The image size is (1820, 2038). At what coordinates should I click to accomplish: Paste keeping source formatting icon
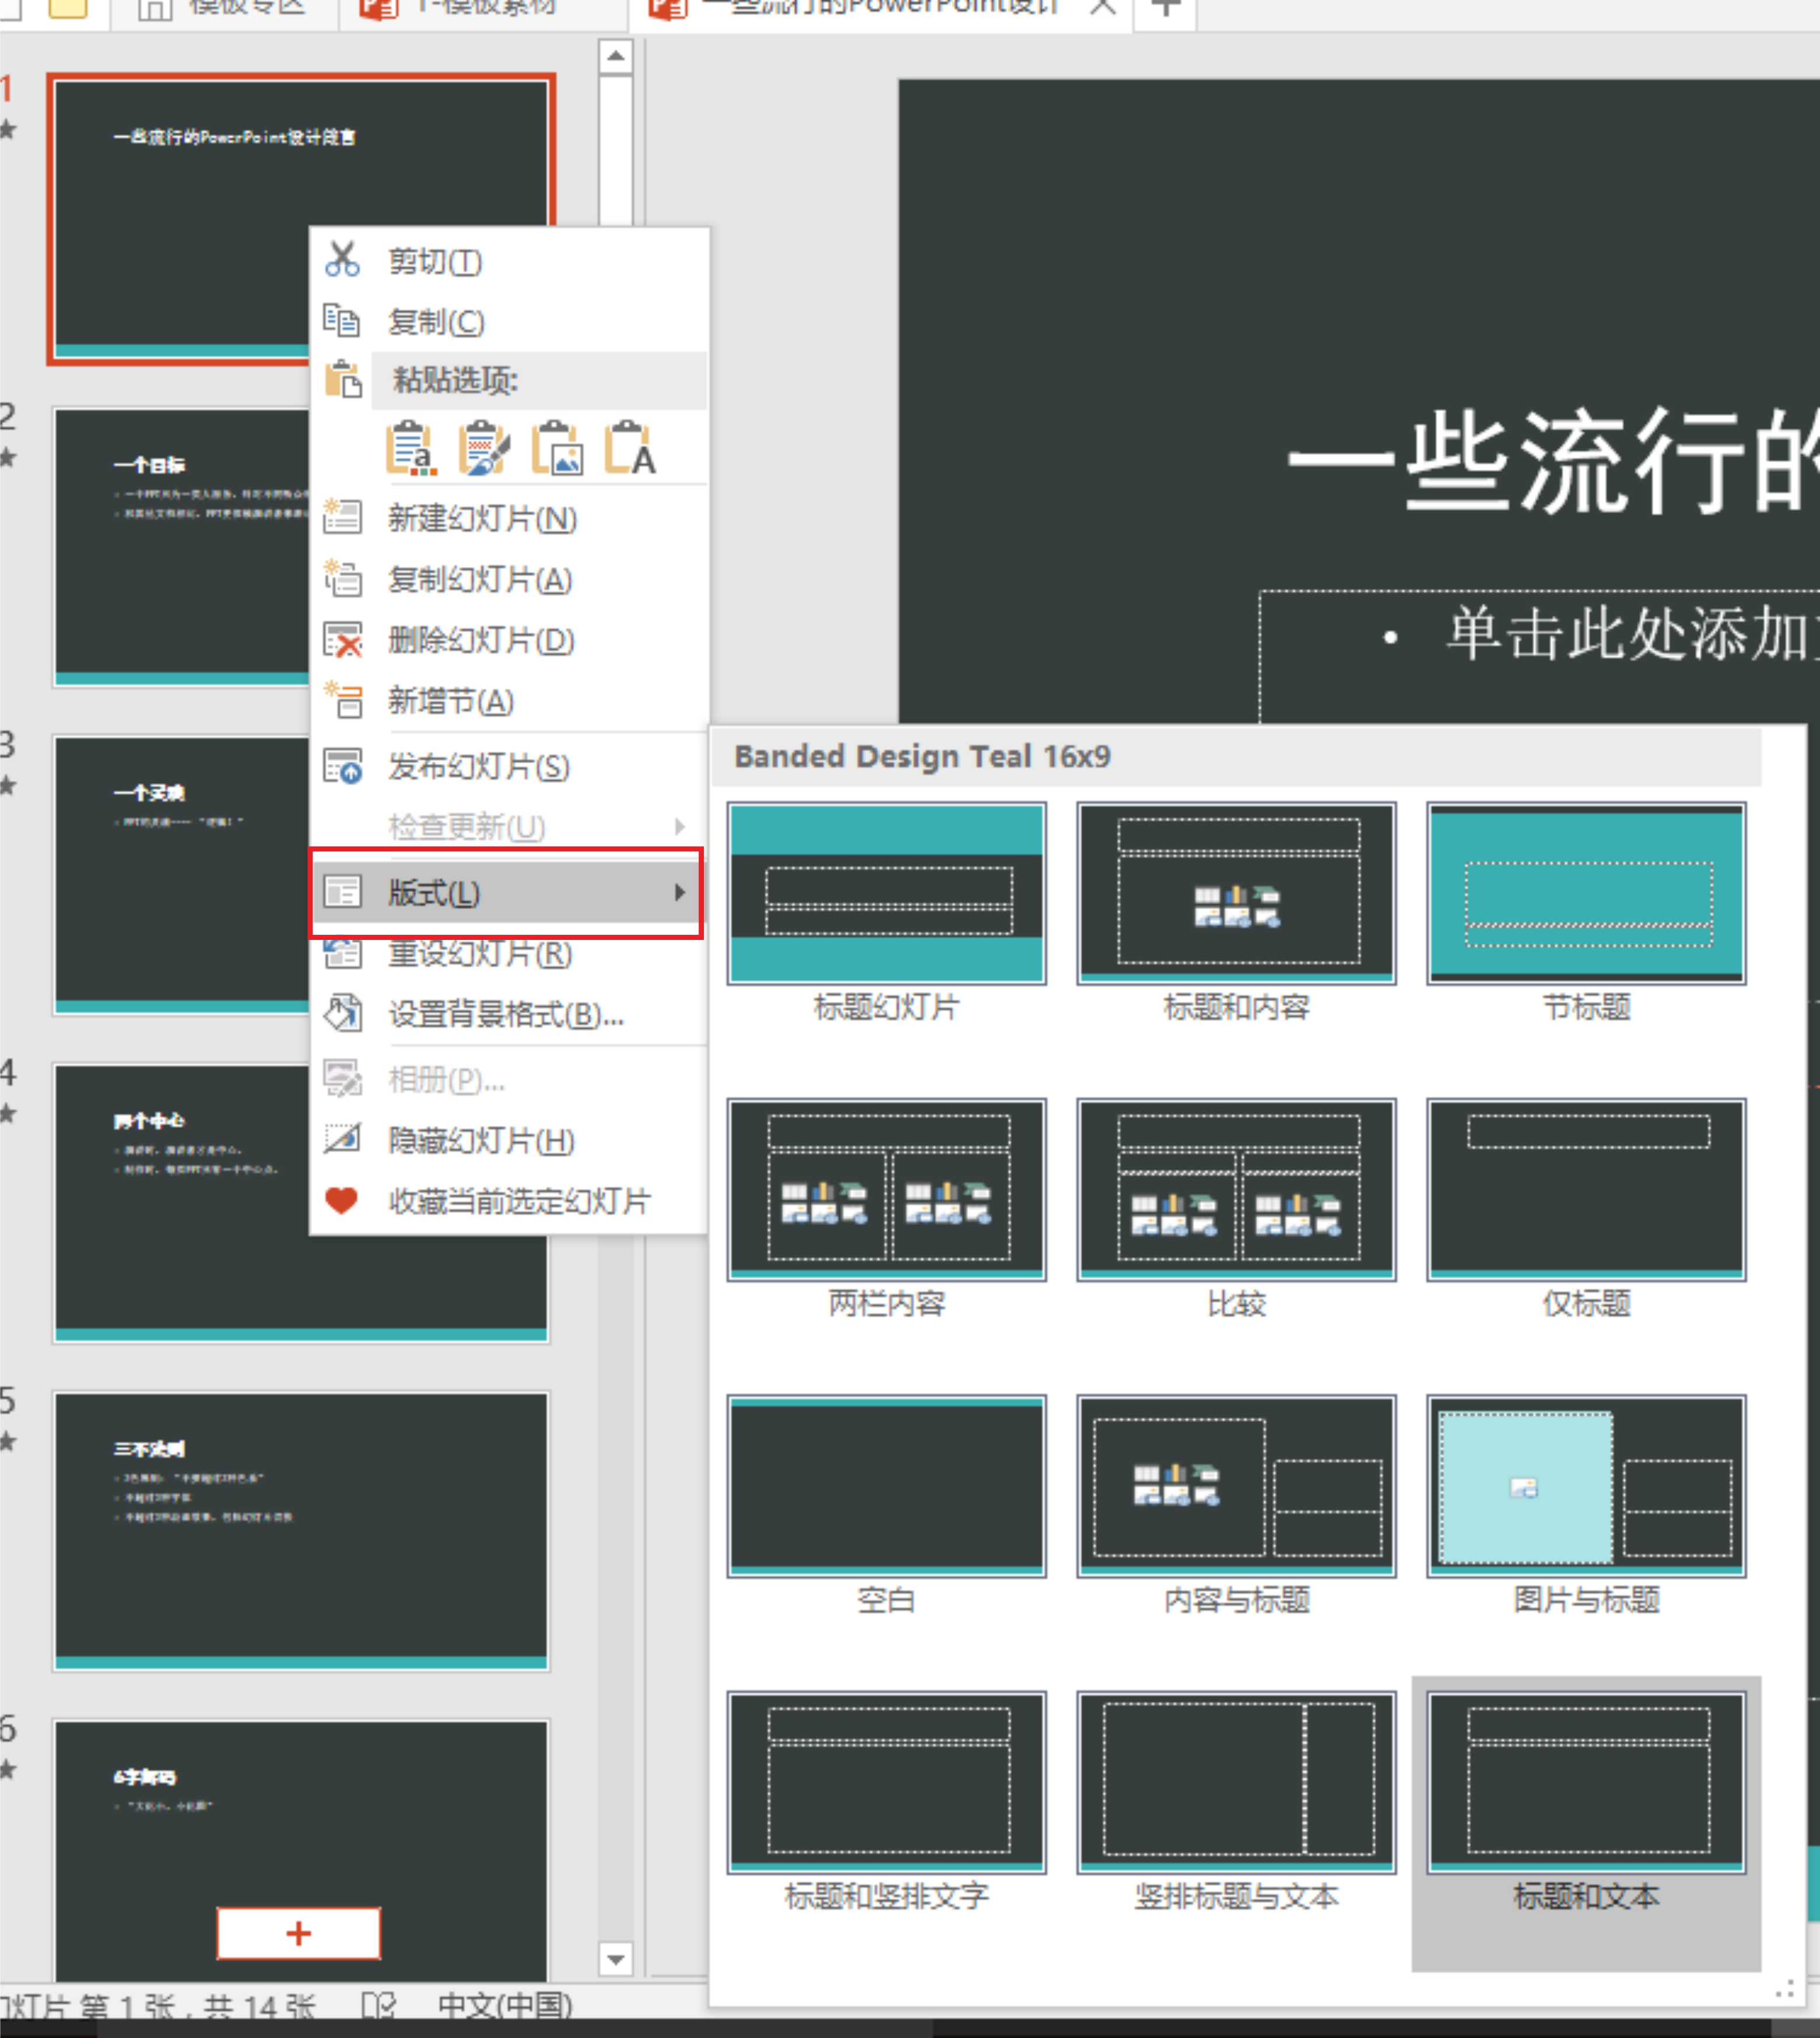(x=484, y=447)
